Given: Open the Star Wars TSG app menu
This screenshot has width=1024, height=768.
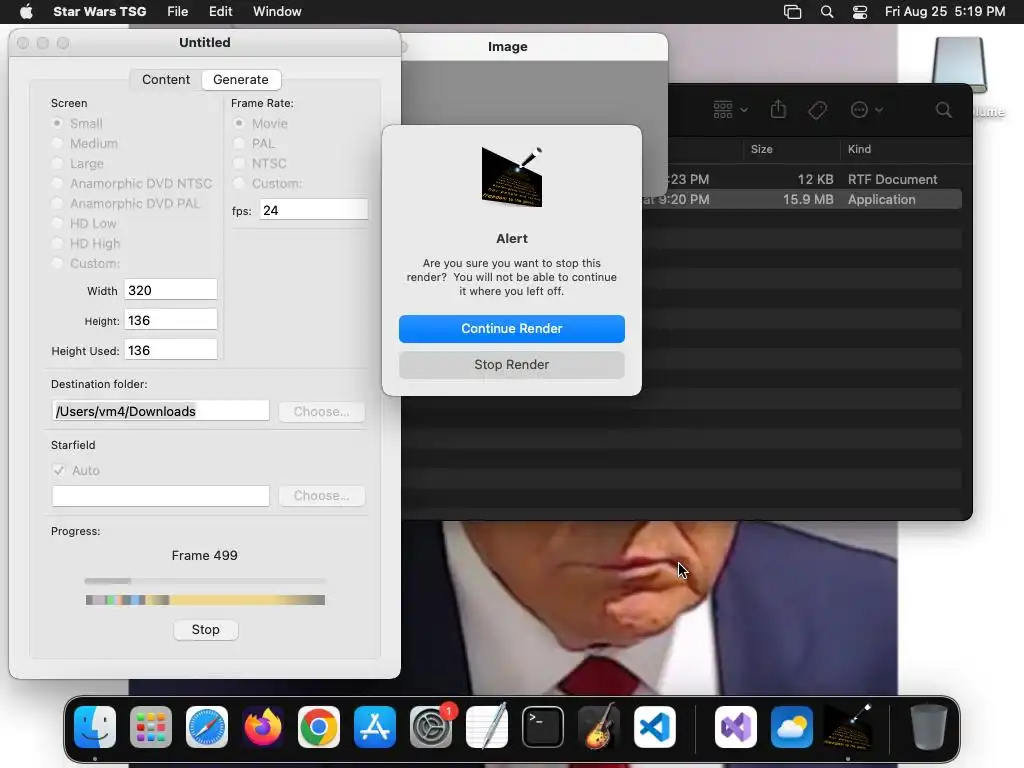Looking at the screenshot, I should pos(99,11).
